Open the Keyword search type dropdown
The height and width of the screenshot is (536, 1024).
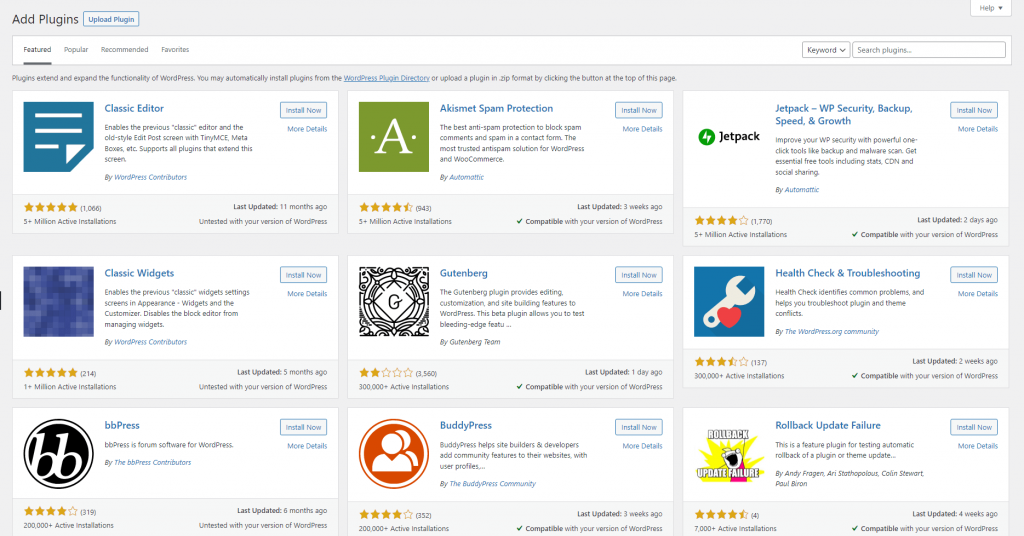point(825,50)
